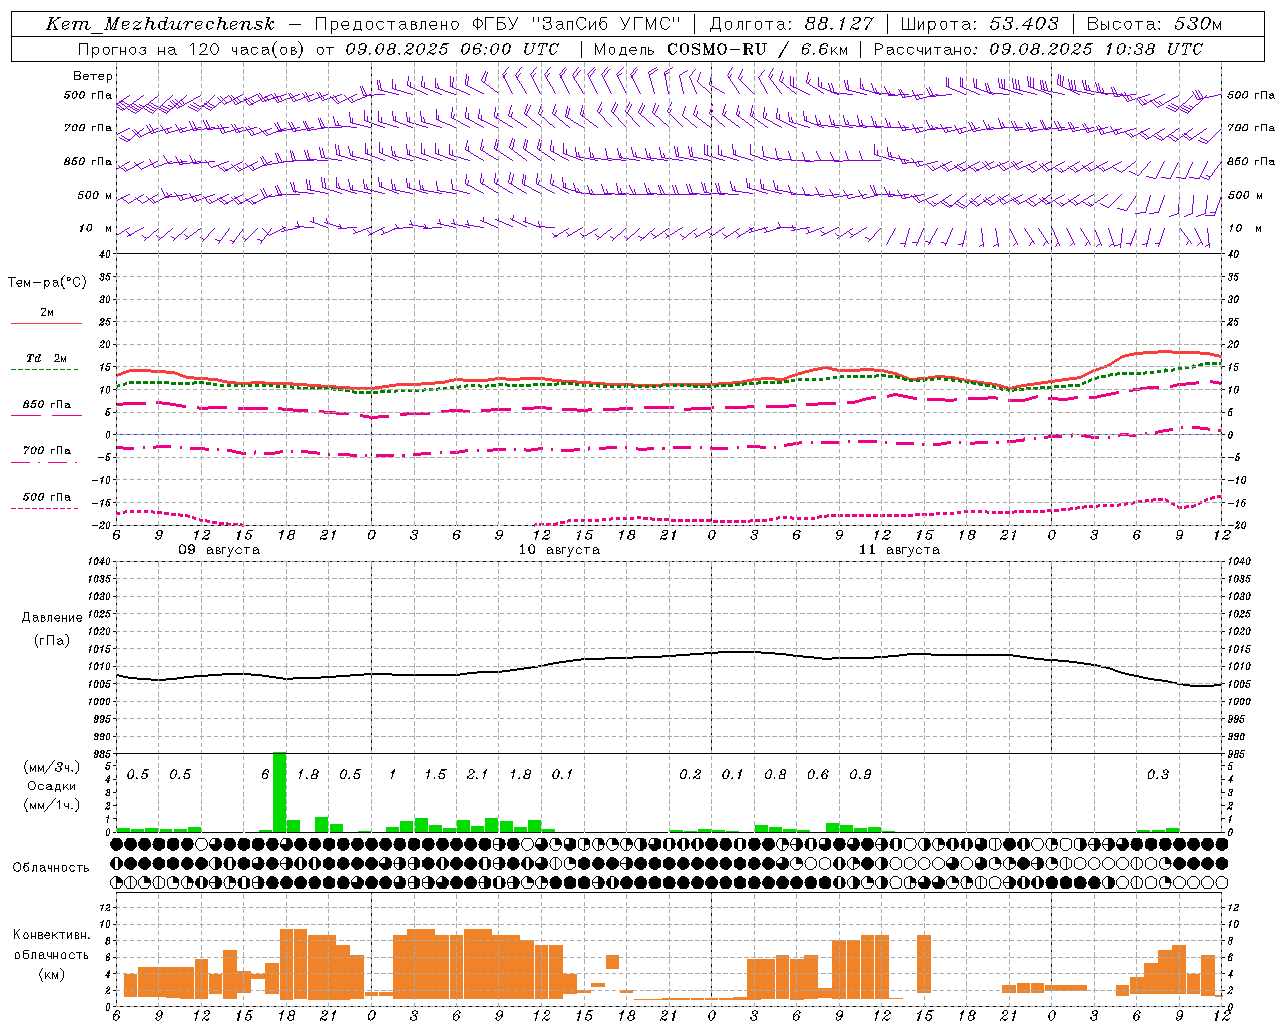Viewport: 1280px width, 1024px height.
Task: Click the 'Тем-ра(°C)' temperature label
Action: [x=47, y=283]
